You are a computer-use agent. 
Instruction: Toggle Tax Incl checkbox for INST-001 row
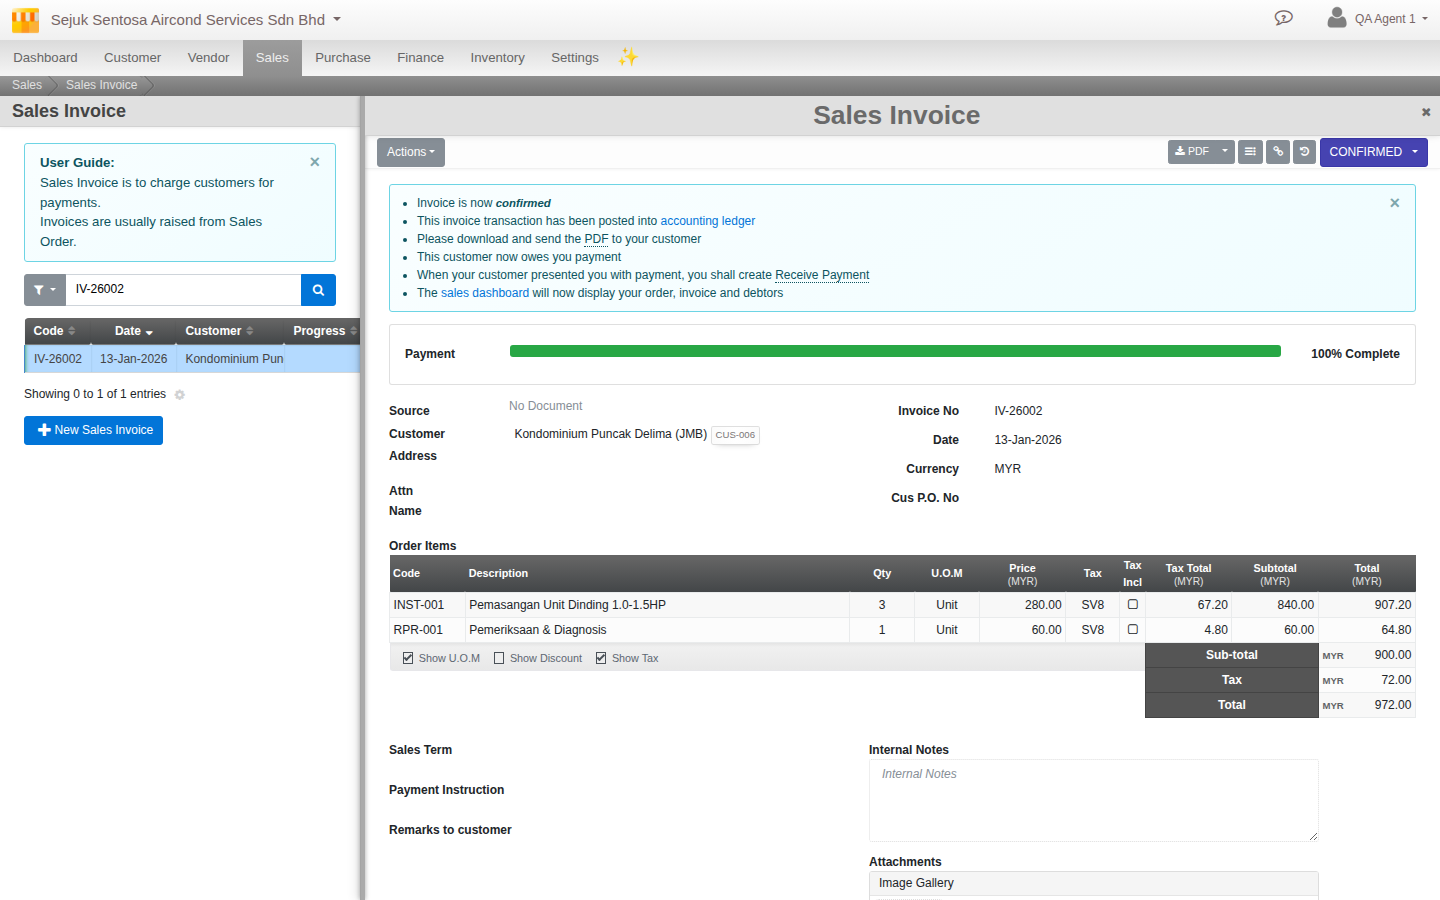[1133, 604]
